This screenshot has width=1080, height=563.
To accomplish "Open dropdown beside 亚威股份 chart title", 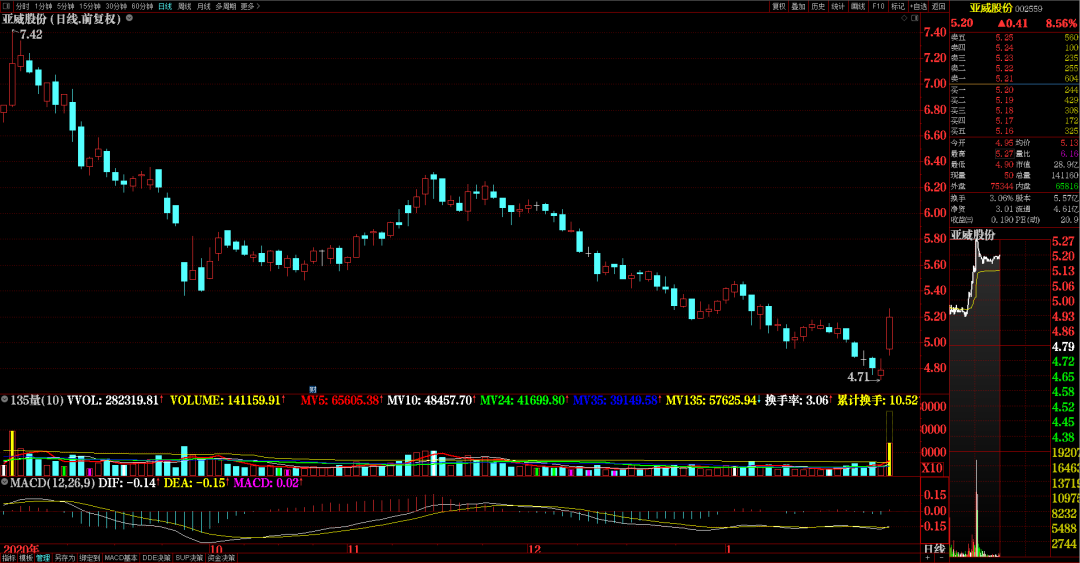I will point(129,18).
